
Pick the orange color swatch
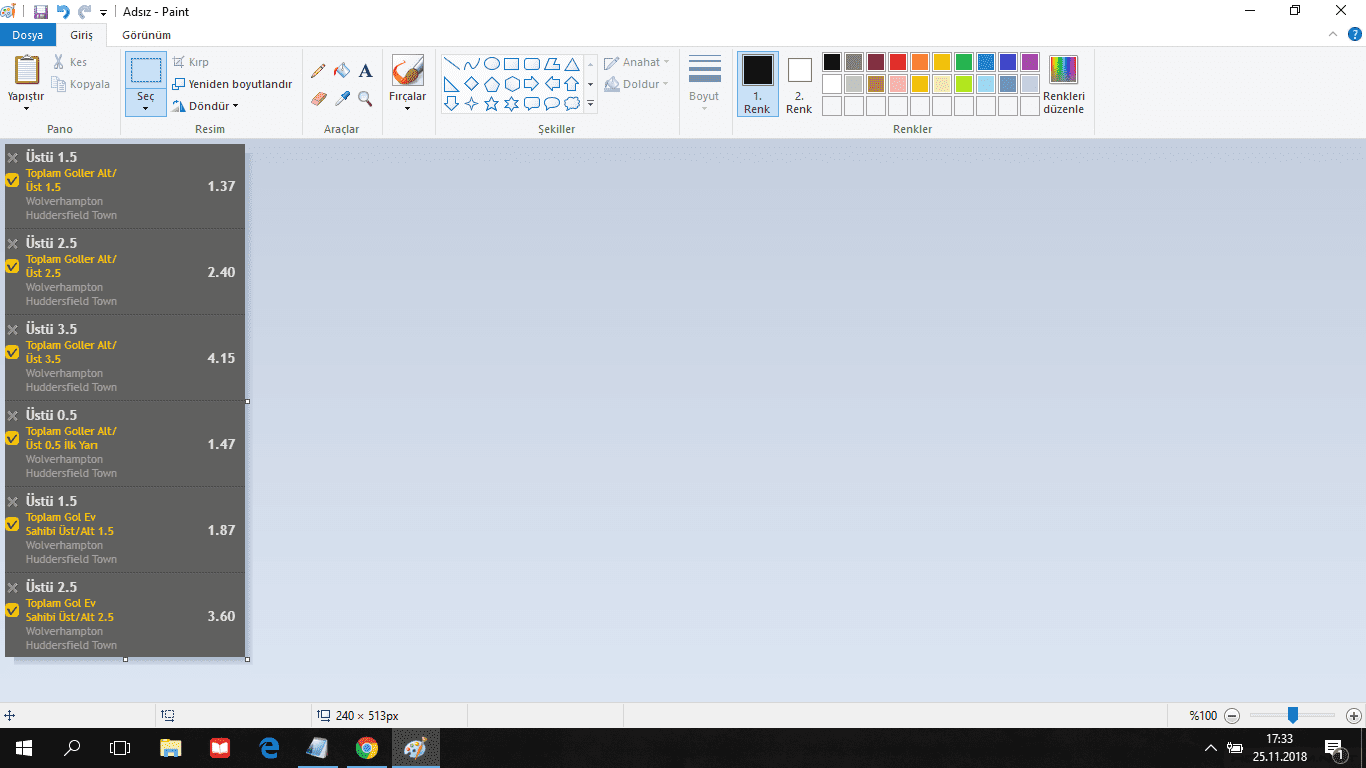click(x=920, y=62)
